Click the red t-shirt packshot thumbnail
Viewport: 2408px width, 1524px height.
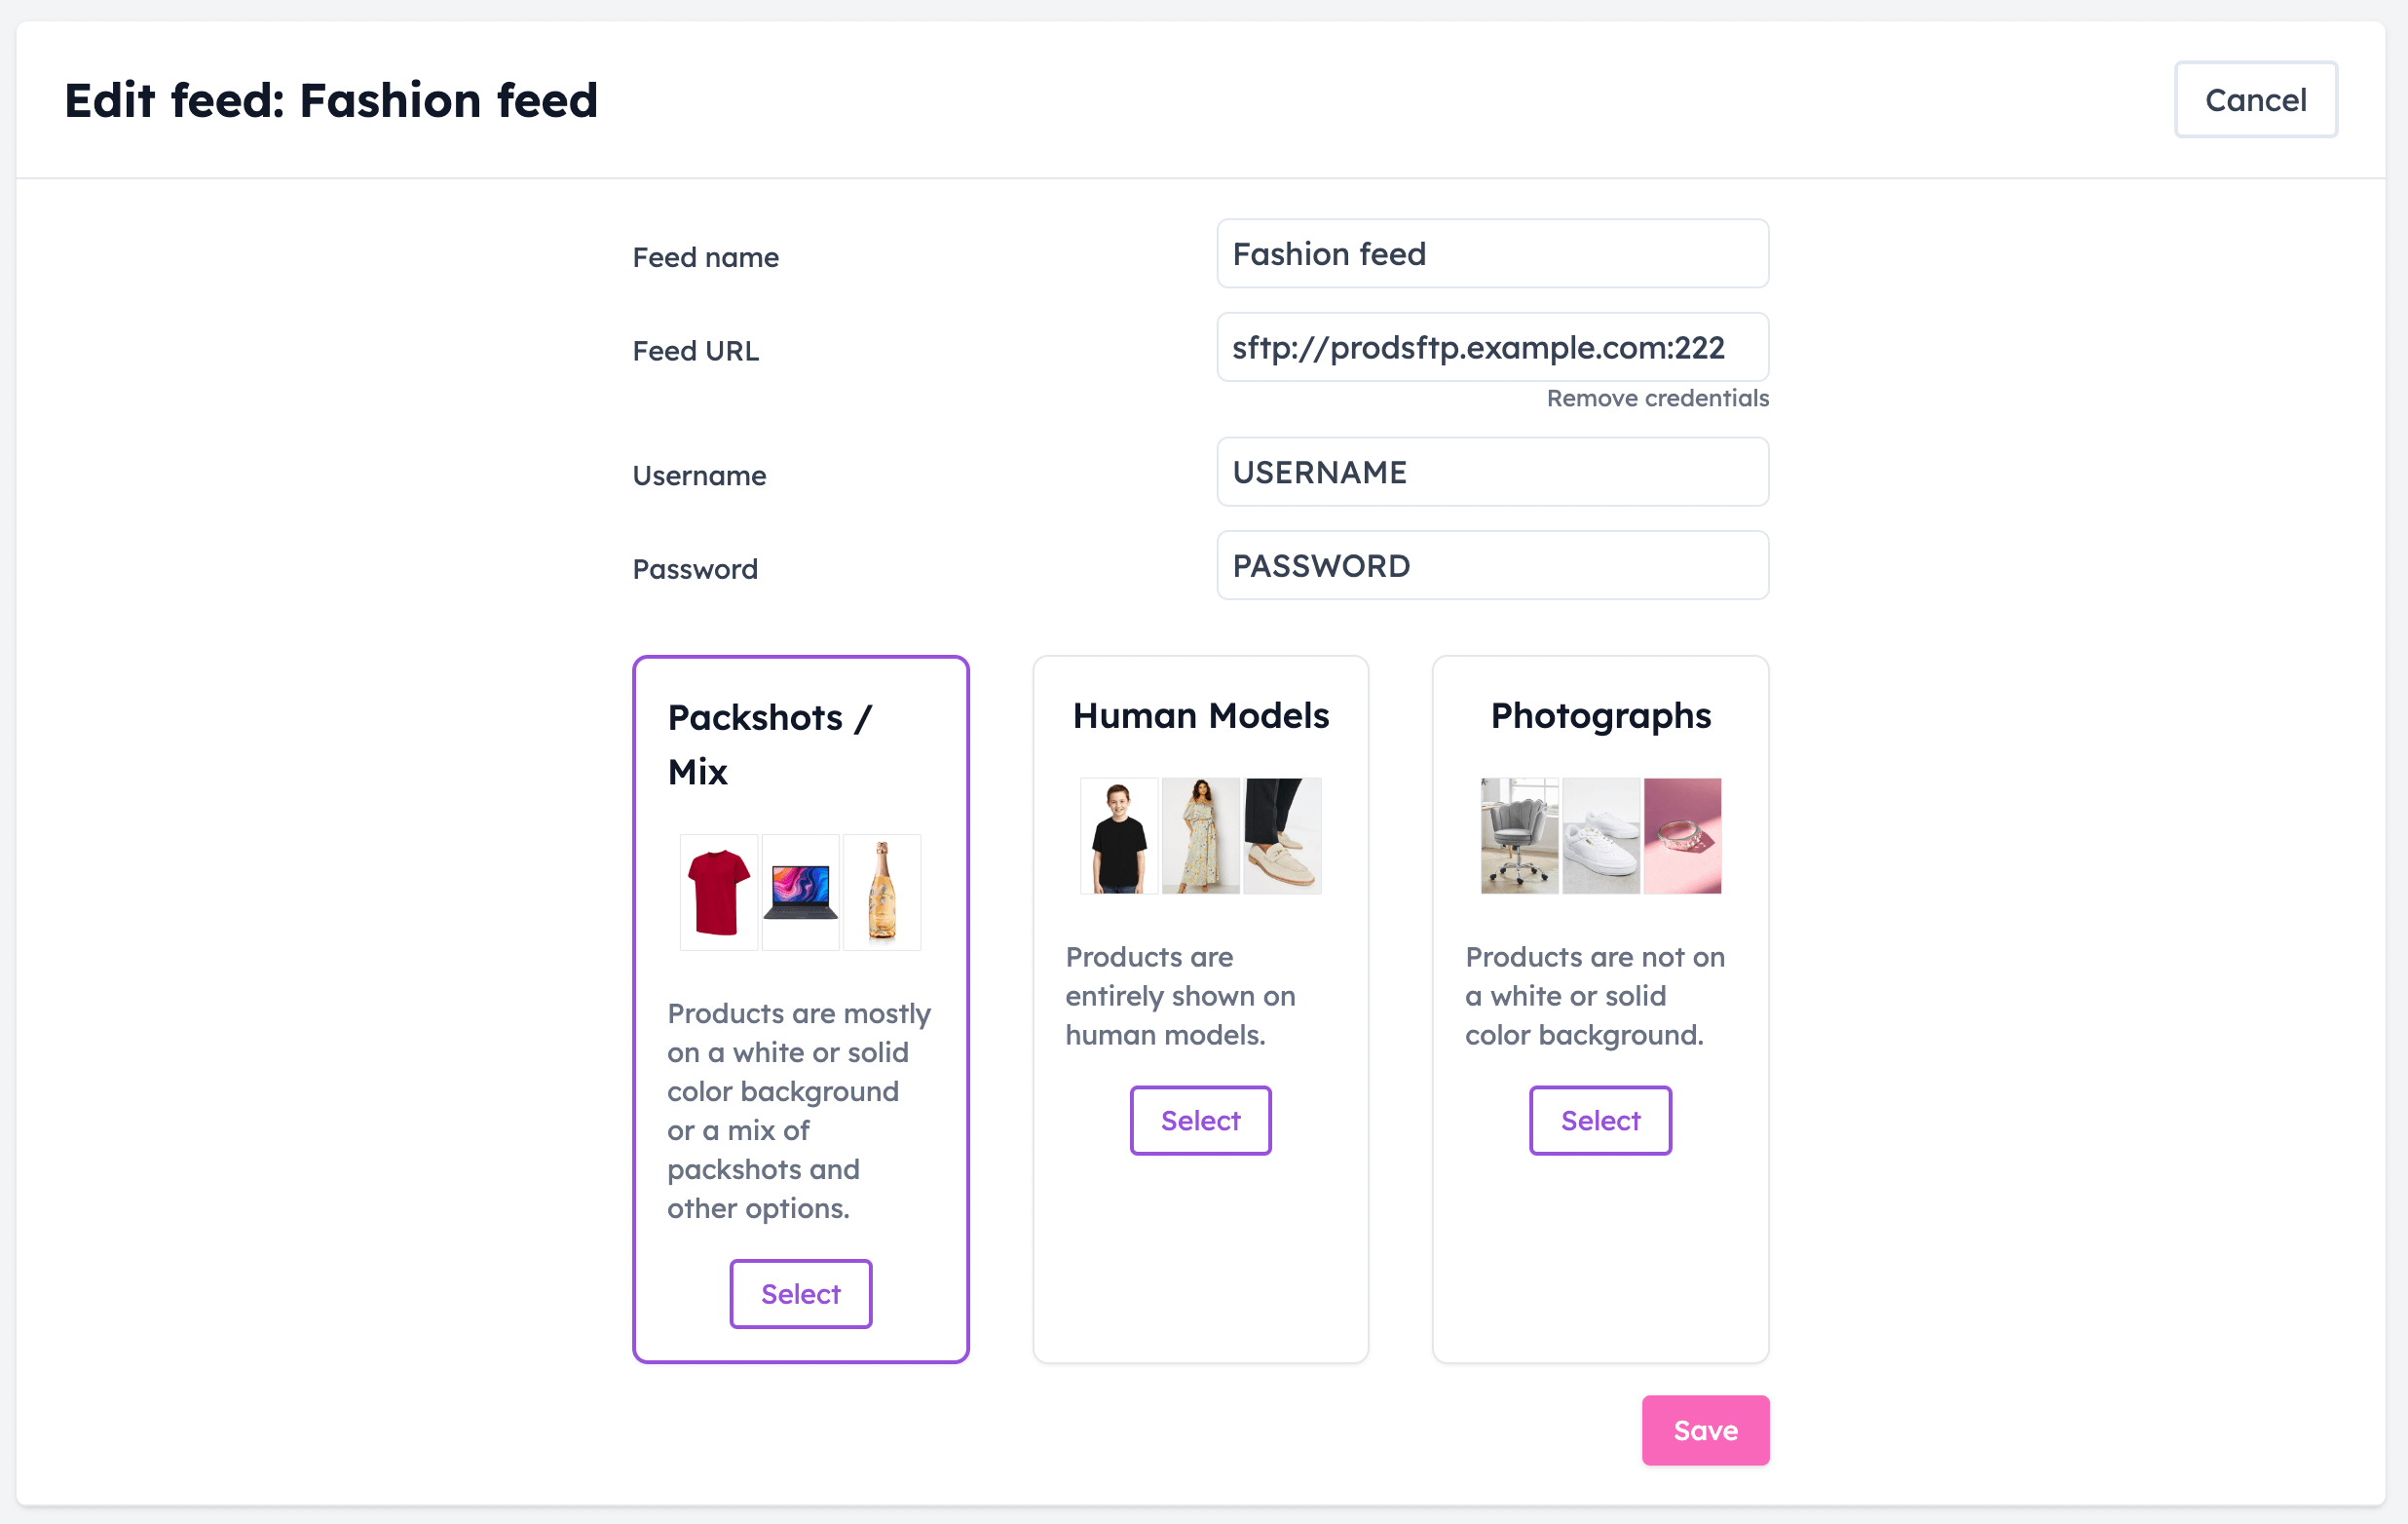719,892
